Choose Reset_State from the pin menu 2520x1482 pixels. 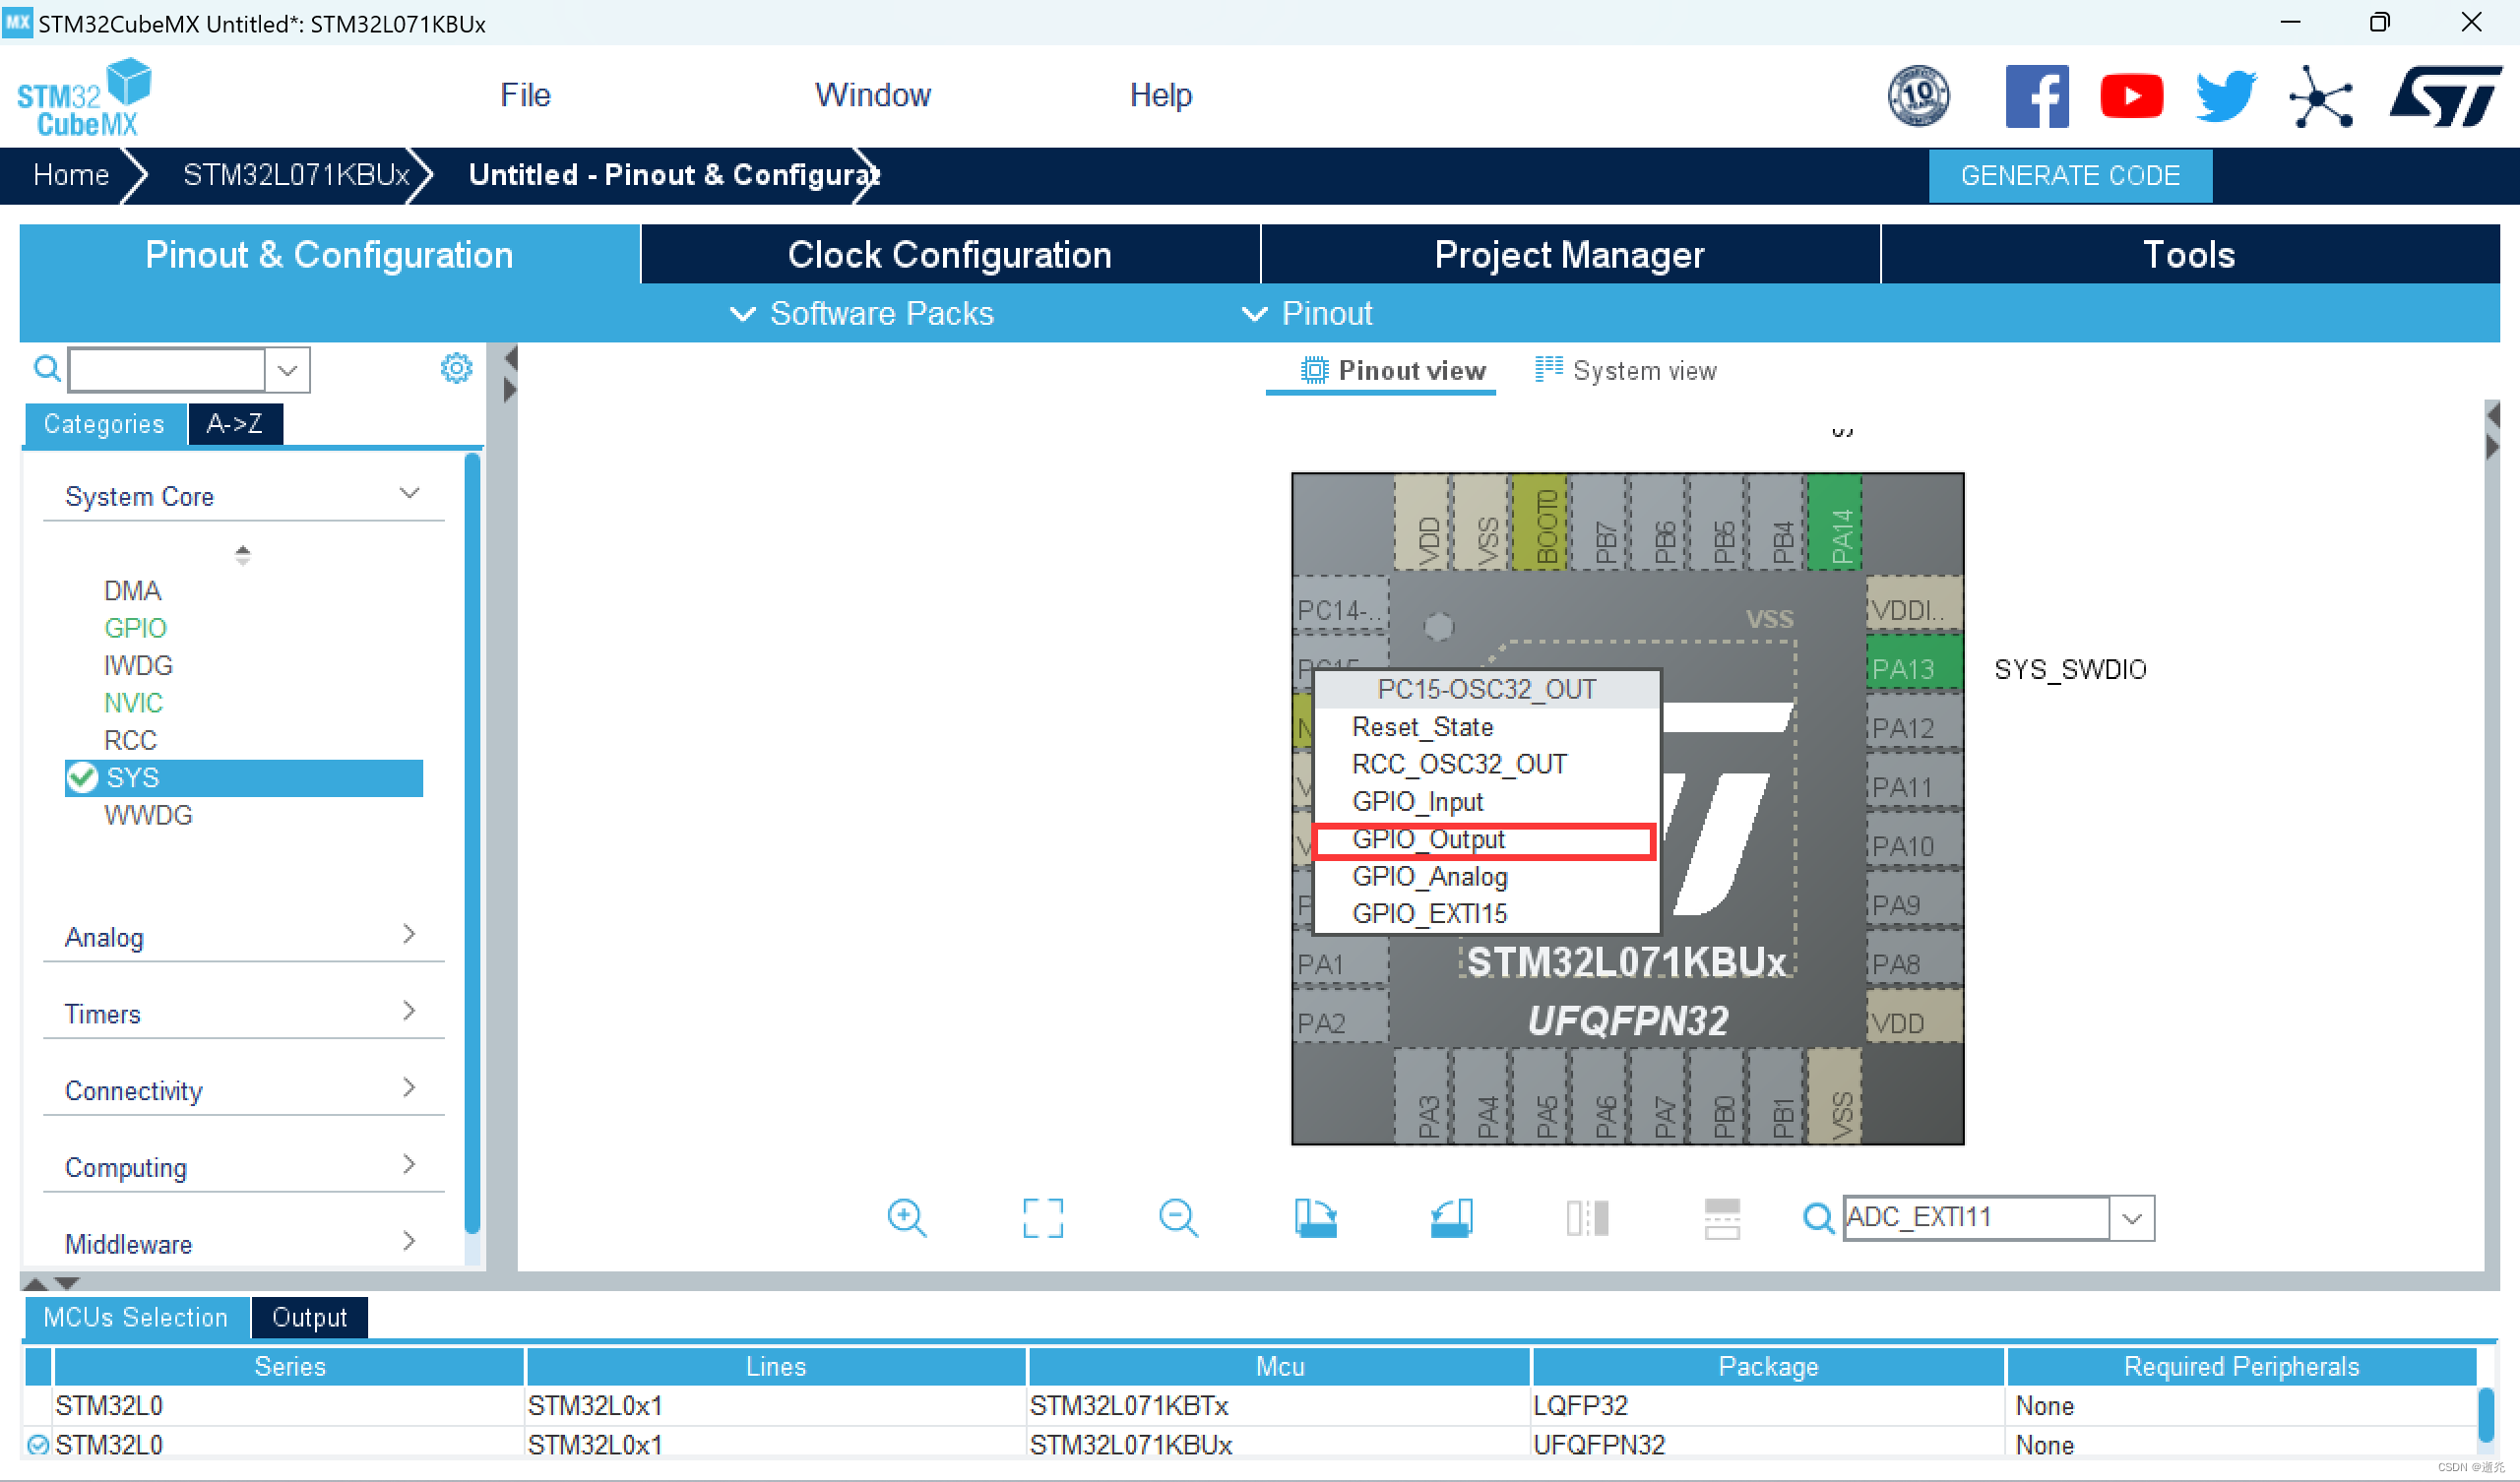pos(1486,726)
